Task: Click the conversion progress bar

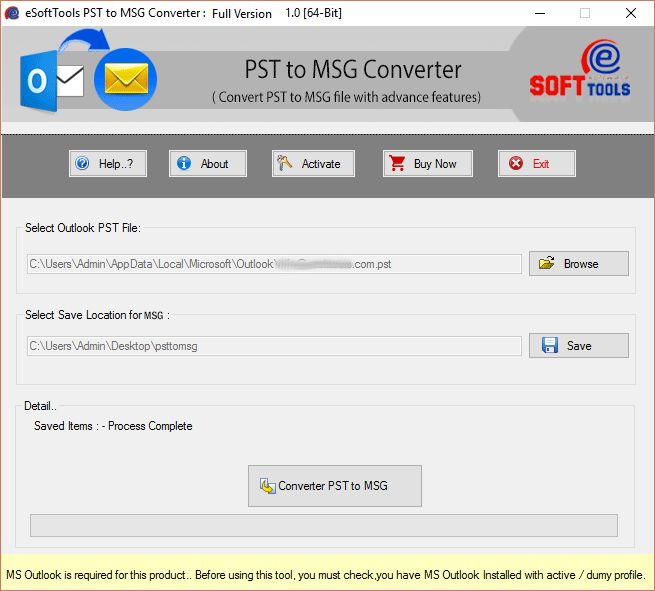Action: (324, 525)
